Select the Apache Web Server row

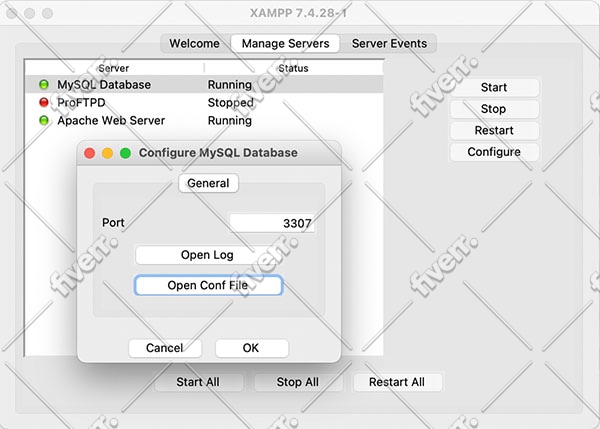tap(204, 120)
